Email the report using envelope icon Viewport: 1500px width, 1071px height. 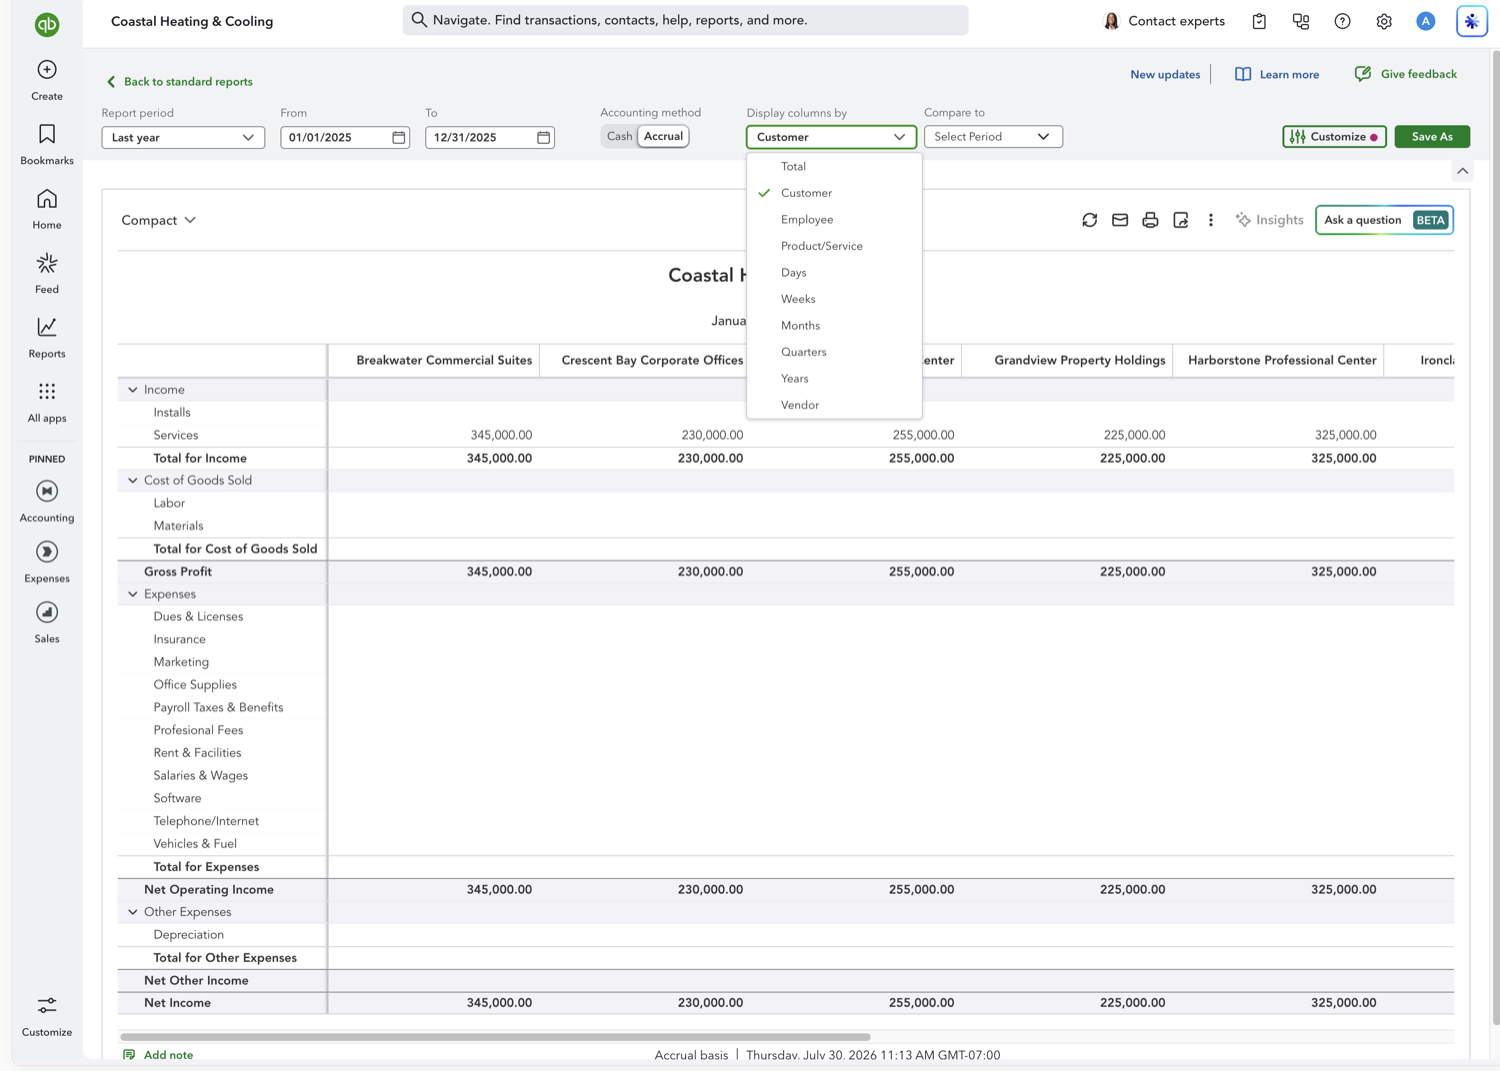(1120, 220)
